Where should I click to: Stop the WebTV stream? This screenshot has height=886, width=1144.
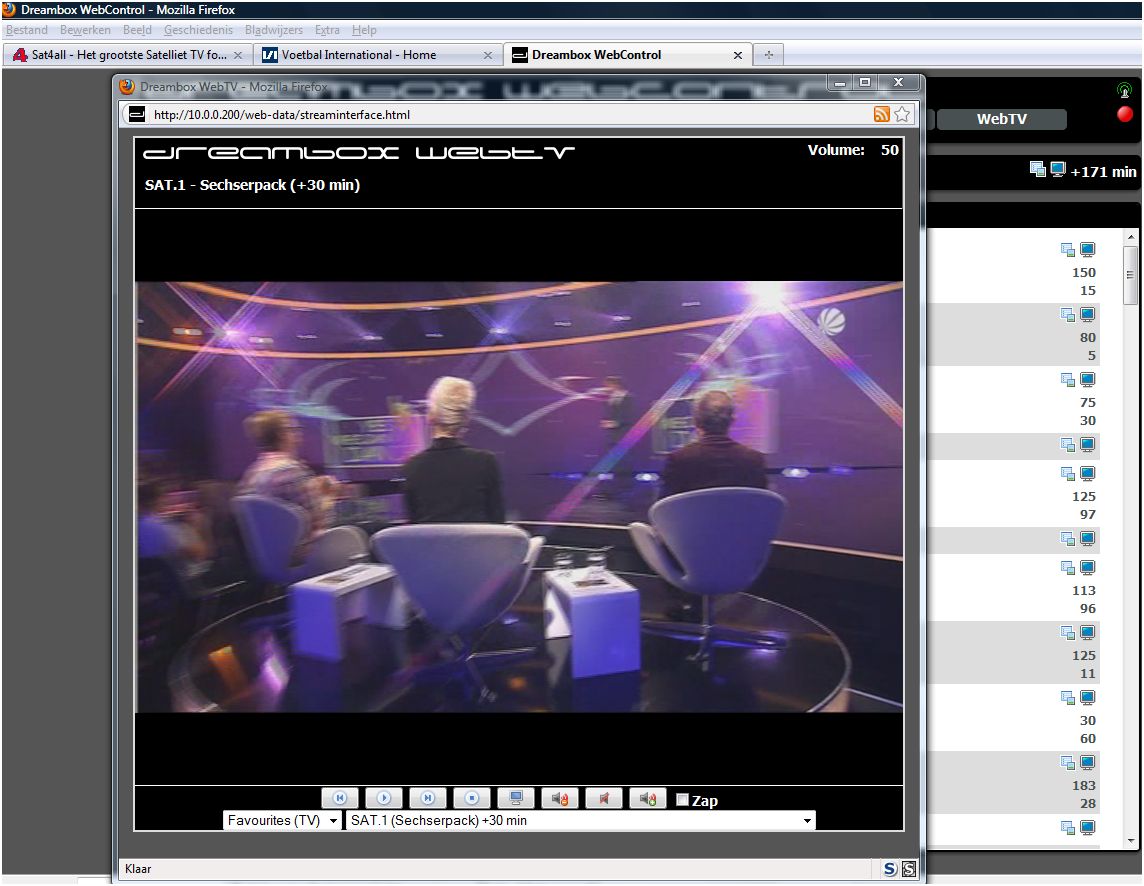(472, 798)
